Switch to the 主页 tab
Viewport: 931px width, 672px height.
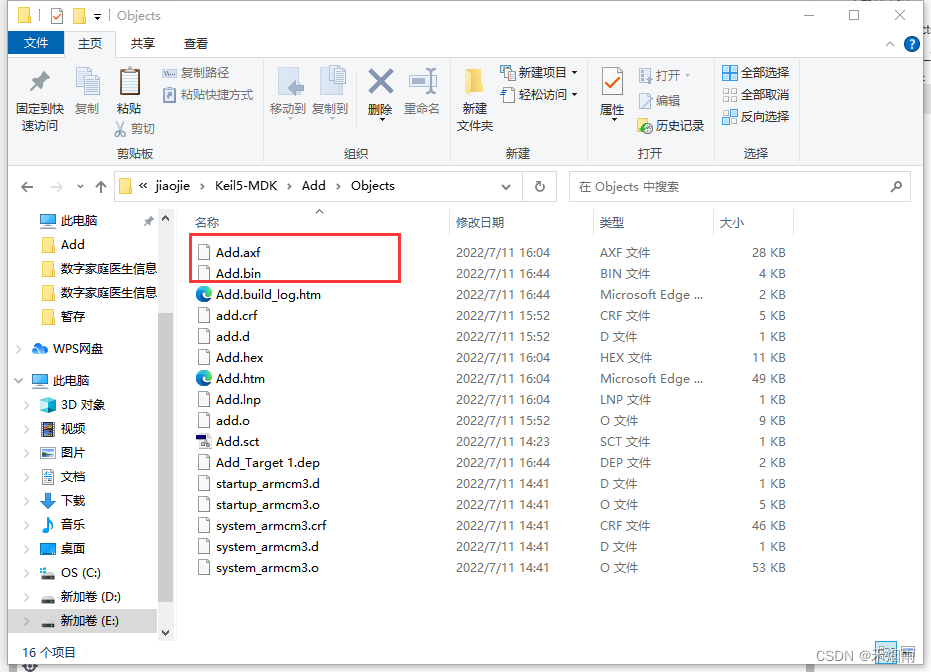pos(90,43)
